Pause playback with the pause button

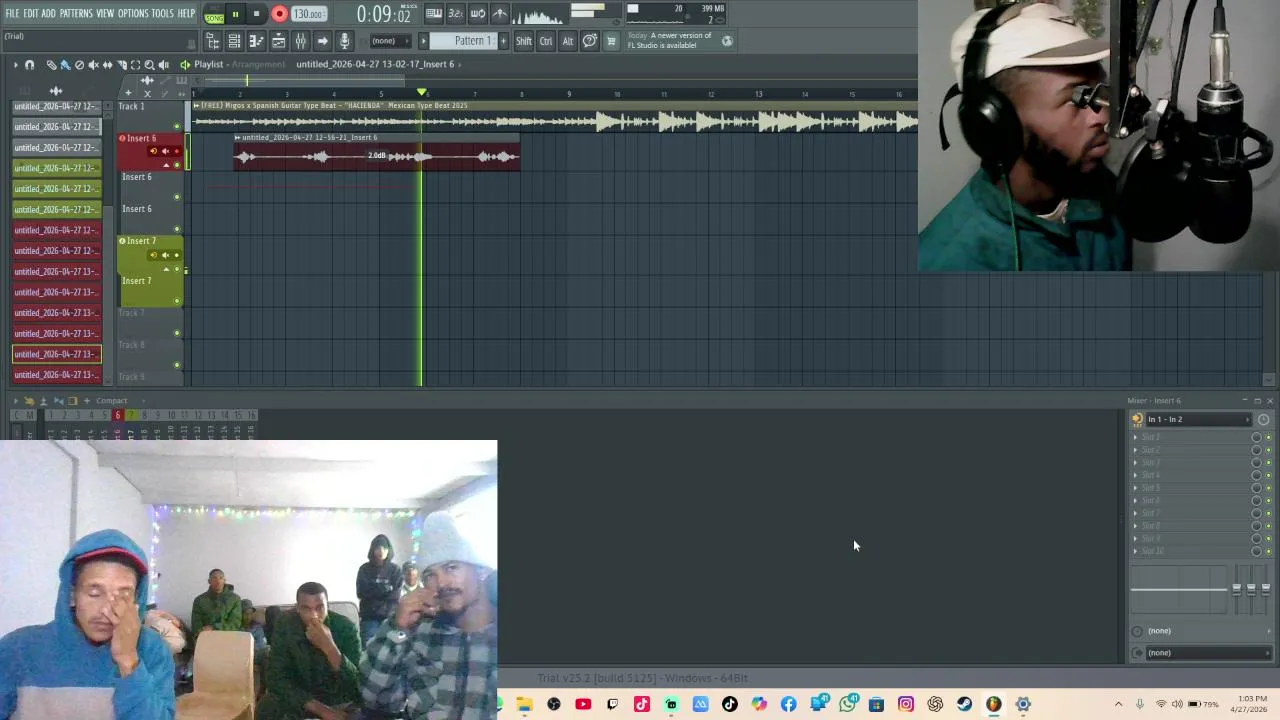235,14
